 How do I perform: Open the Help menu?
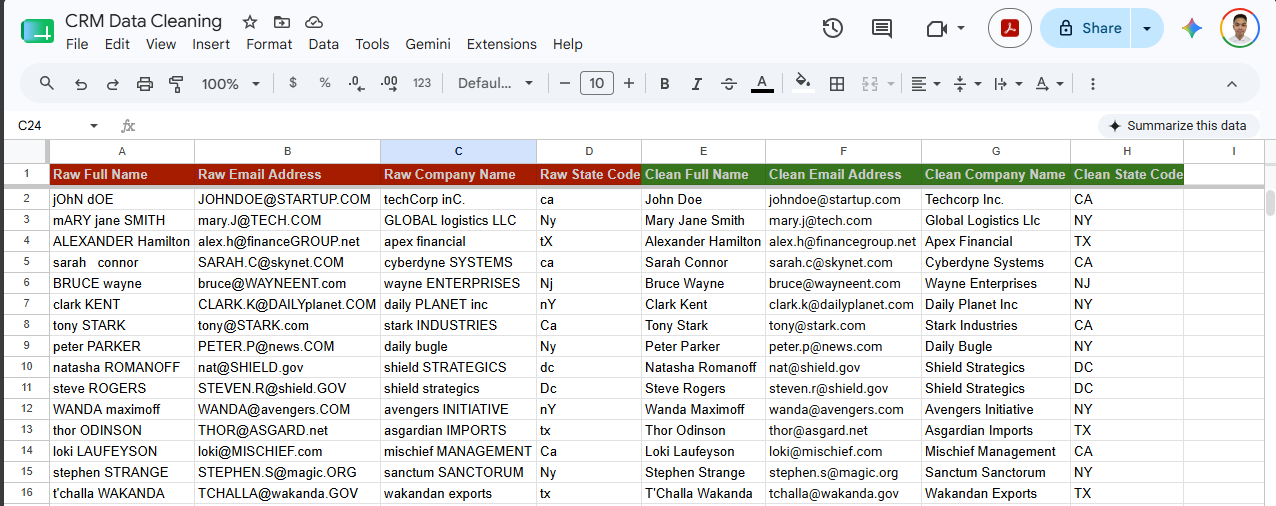click(x=567, y=44)
